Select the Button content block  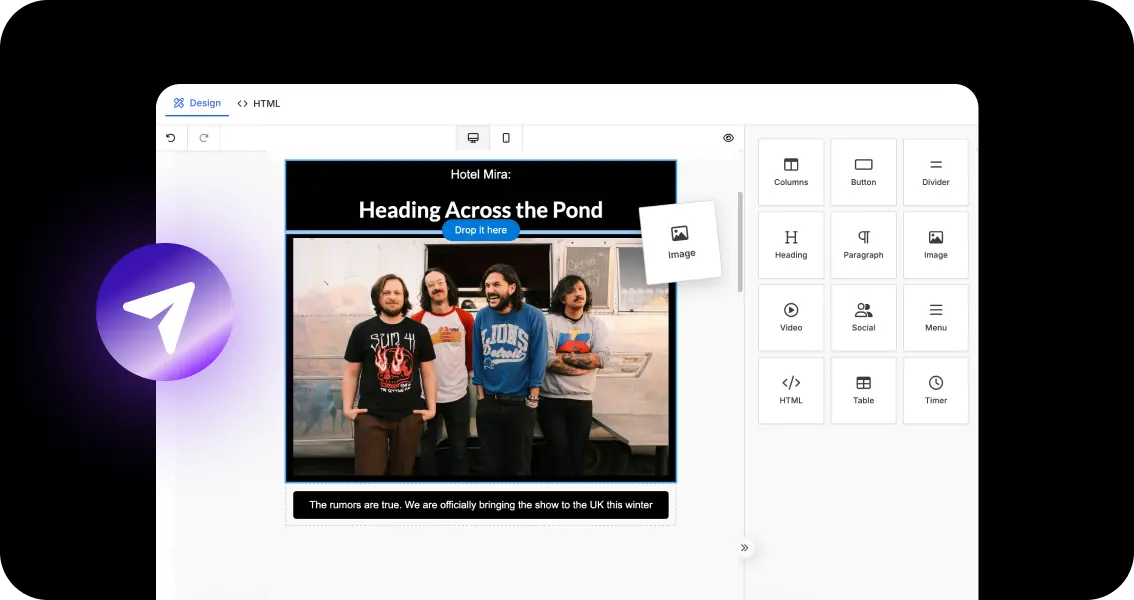coord(863,172)
